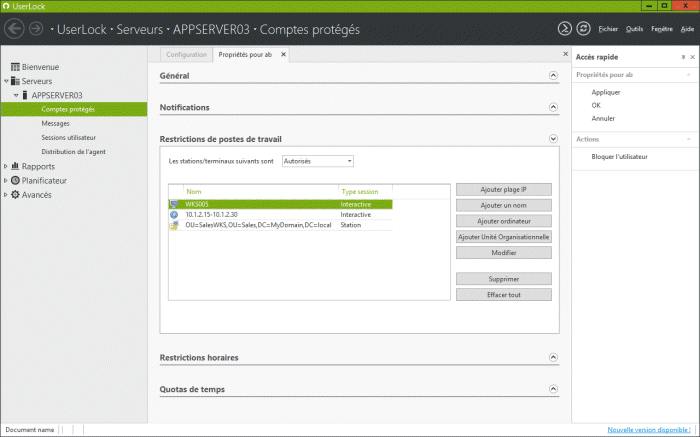Click the Supprimer button
700x437 pixels.
tap(504, 279)
